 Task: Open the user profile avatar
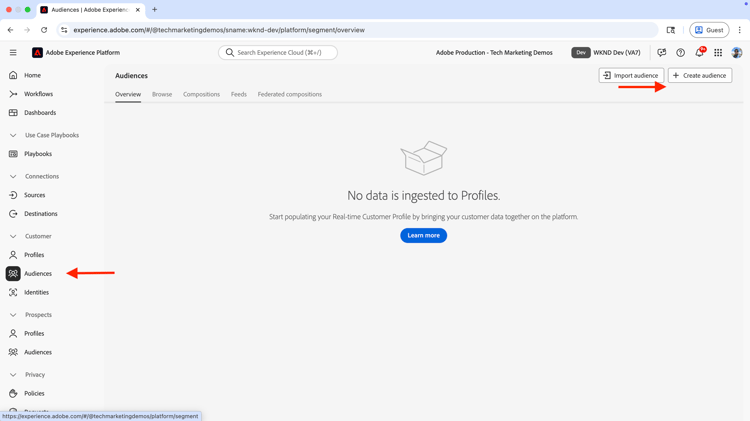(737, 53)
